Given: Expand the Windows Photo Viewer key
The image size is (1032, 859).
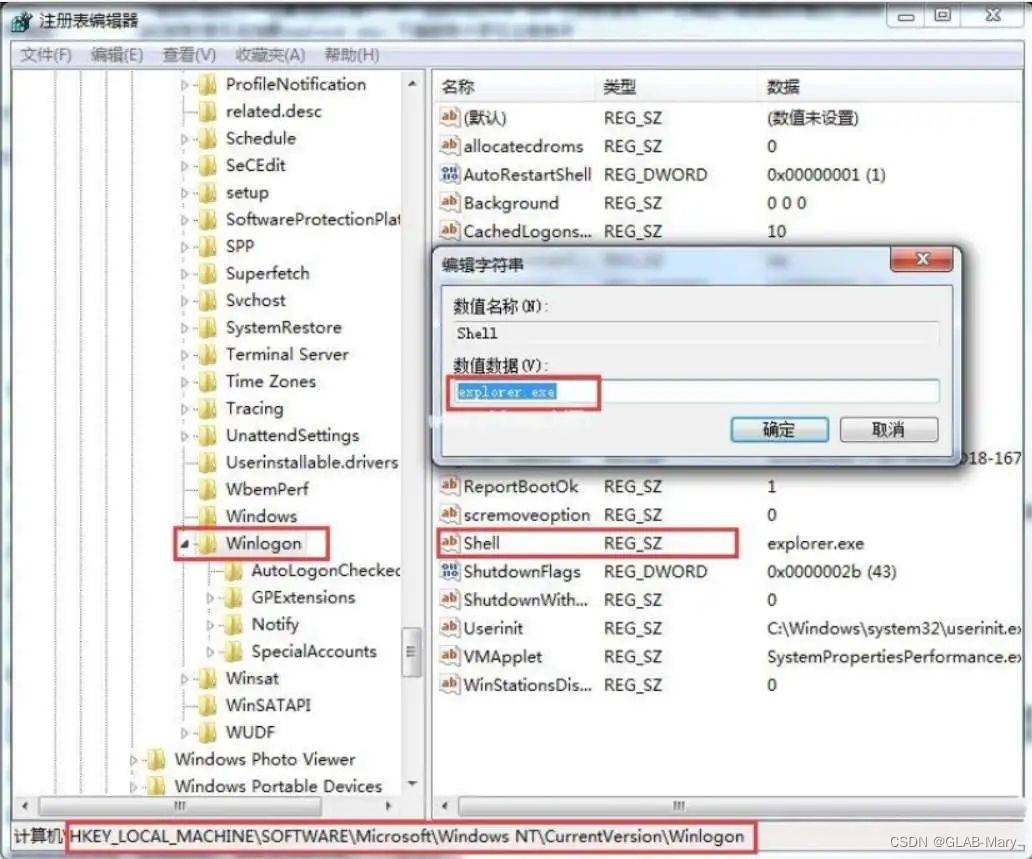Looking at the screenshot, I should point(134,760).
